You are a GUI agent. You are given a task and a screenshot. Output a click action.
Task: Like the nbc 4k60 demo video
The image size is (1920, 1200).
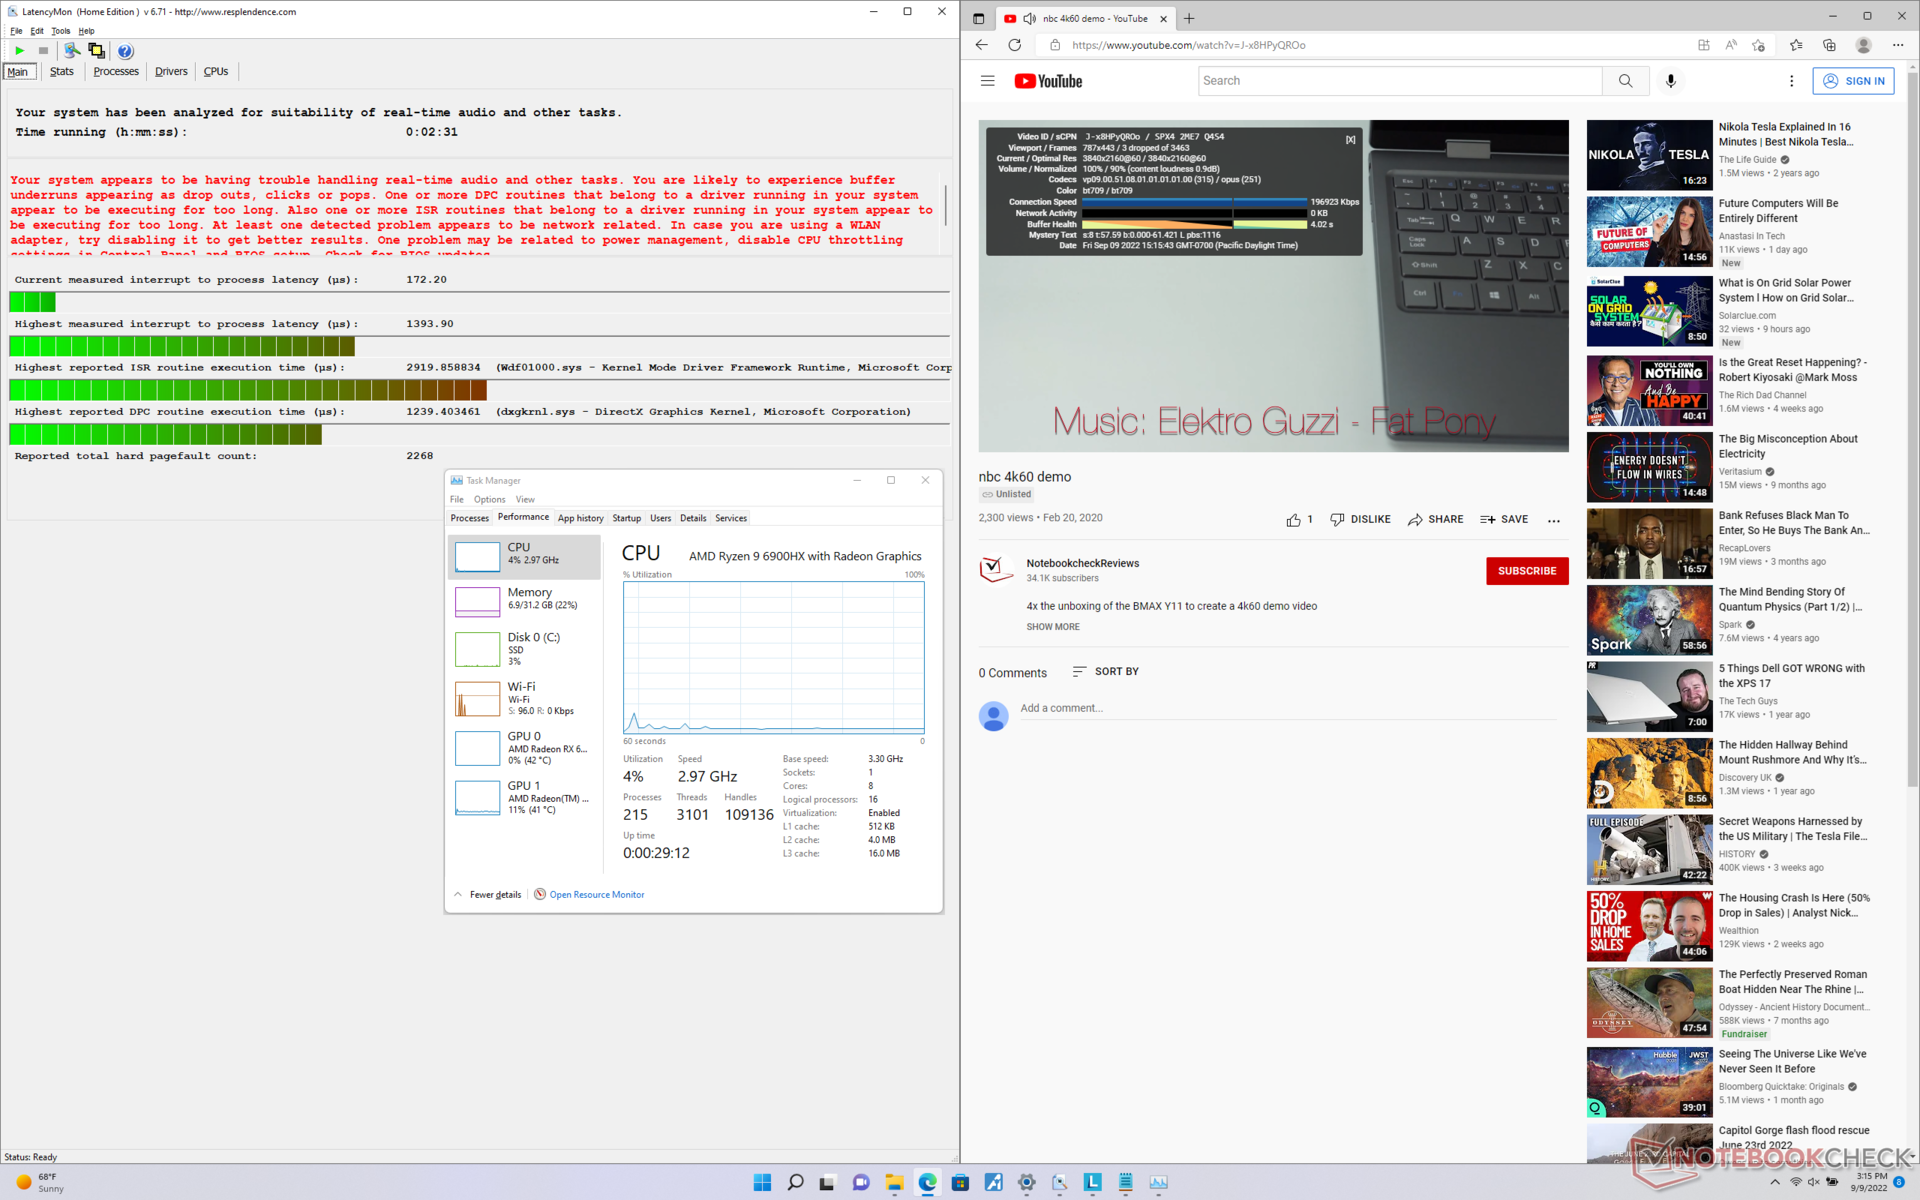pos(1294,520)
